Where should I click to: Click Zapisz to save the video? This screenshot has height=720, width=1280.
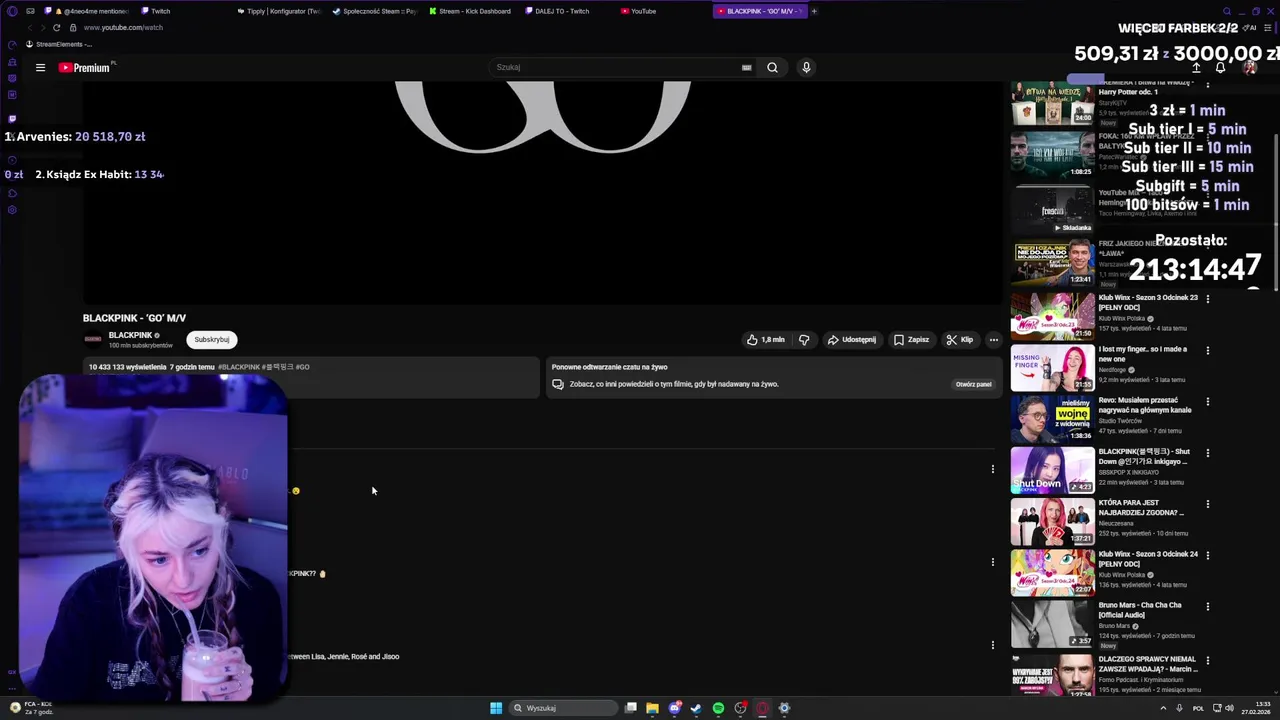tap(911, 340)
